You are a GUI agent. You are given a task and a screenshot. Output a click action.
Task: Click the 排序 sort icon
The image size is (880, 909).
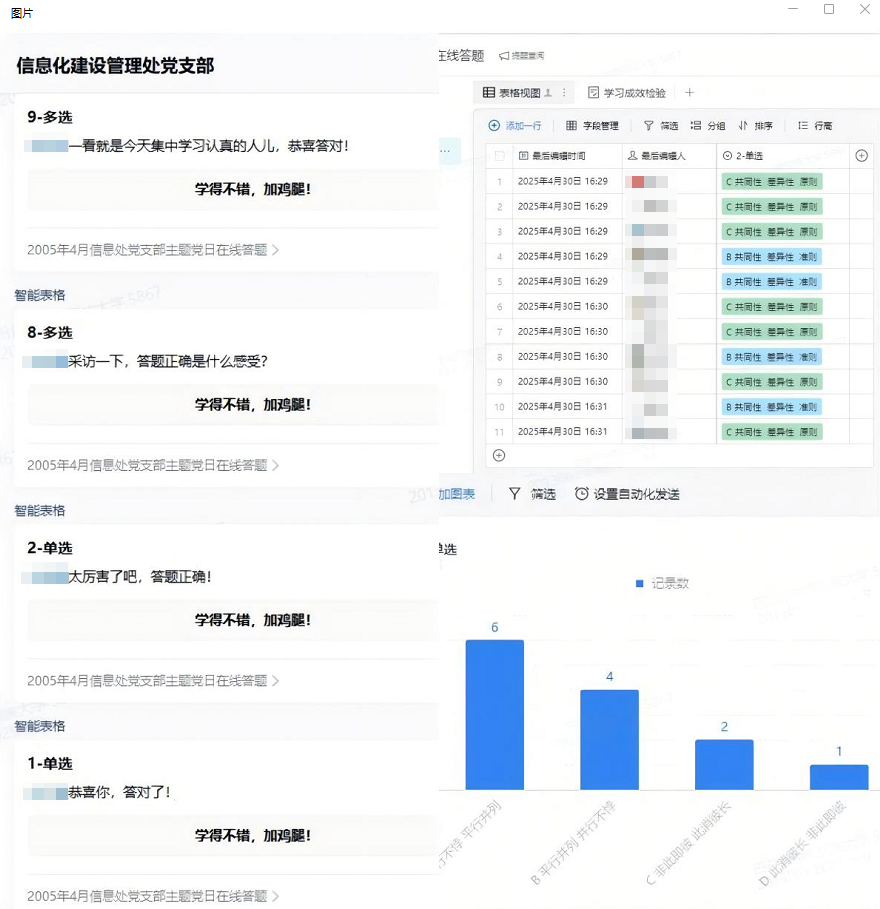pyautogui.click(x=743, y=126)
